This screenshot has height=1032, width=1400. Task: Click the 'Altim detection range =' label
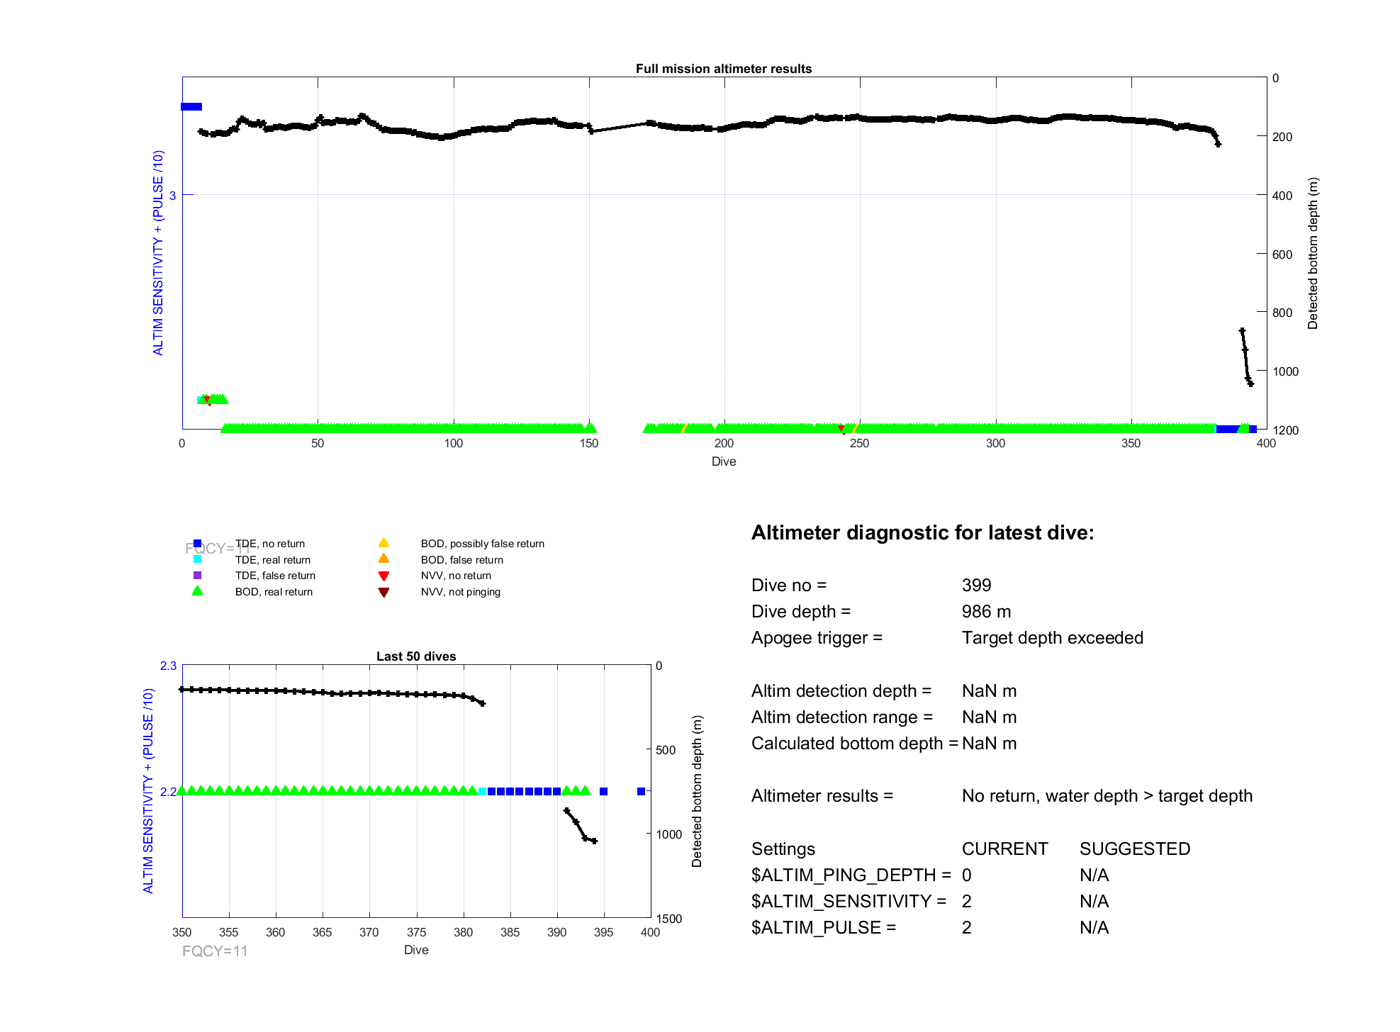coord(842,717)
